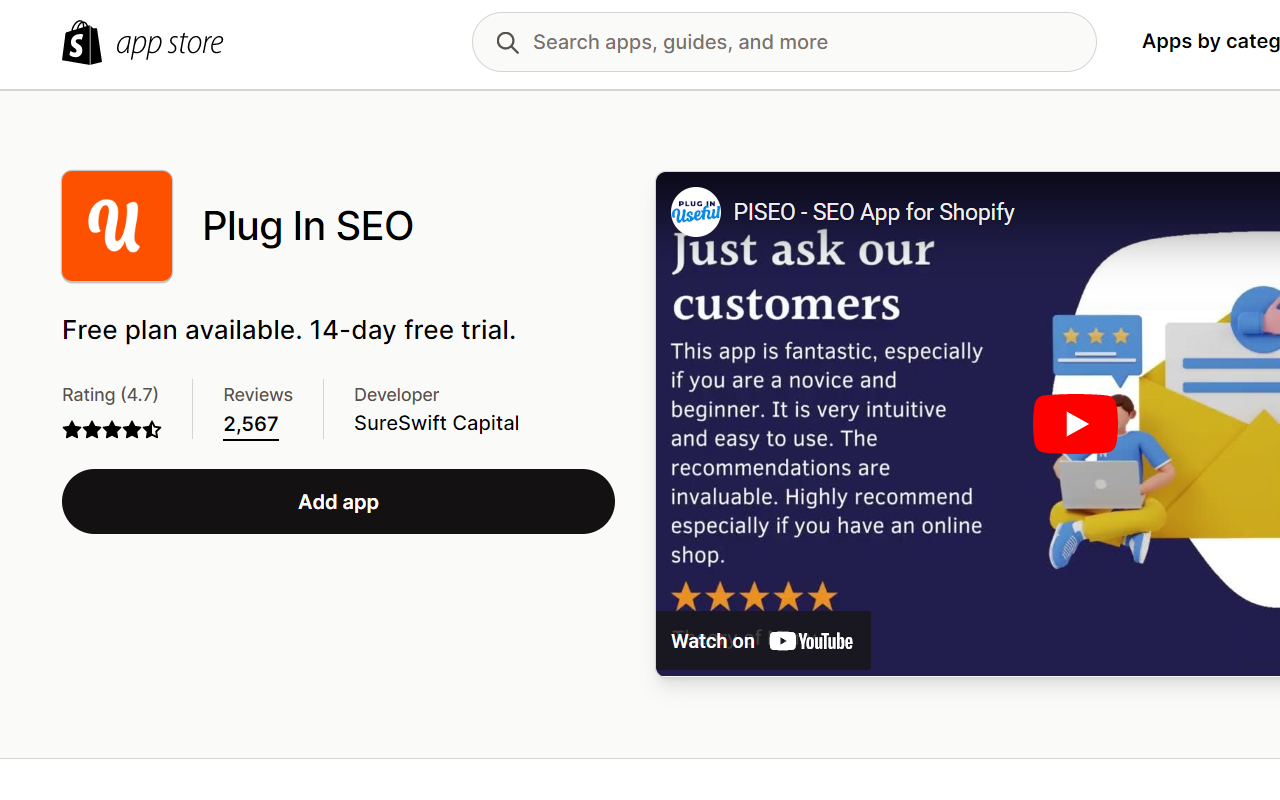1280x800 pixels.
Task: Click inside the search apps input field
Action: point(700,42)
